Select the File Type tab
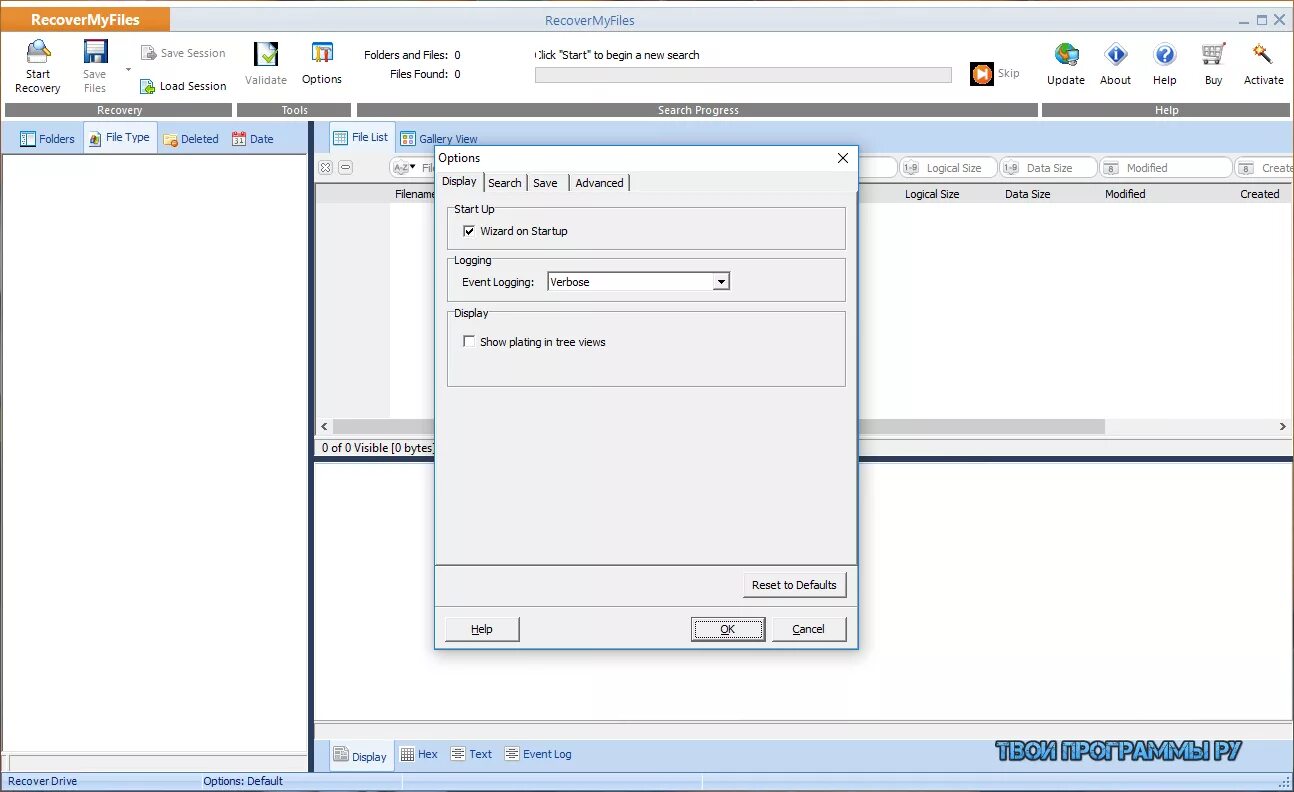1294x792 pixels. pyautogui.click(x=120, y=138)
